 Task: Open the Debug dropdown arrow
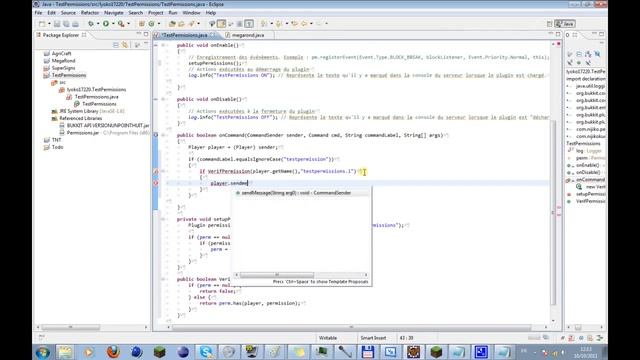point(98,24)
